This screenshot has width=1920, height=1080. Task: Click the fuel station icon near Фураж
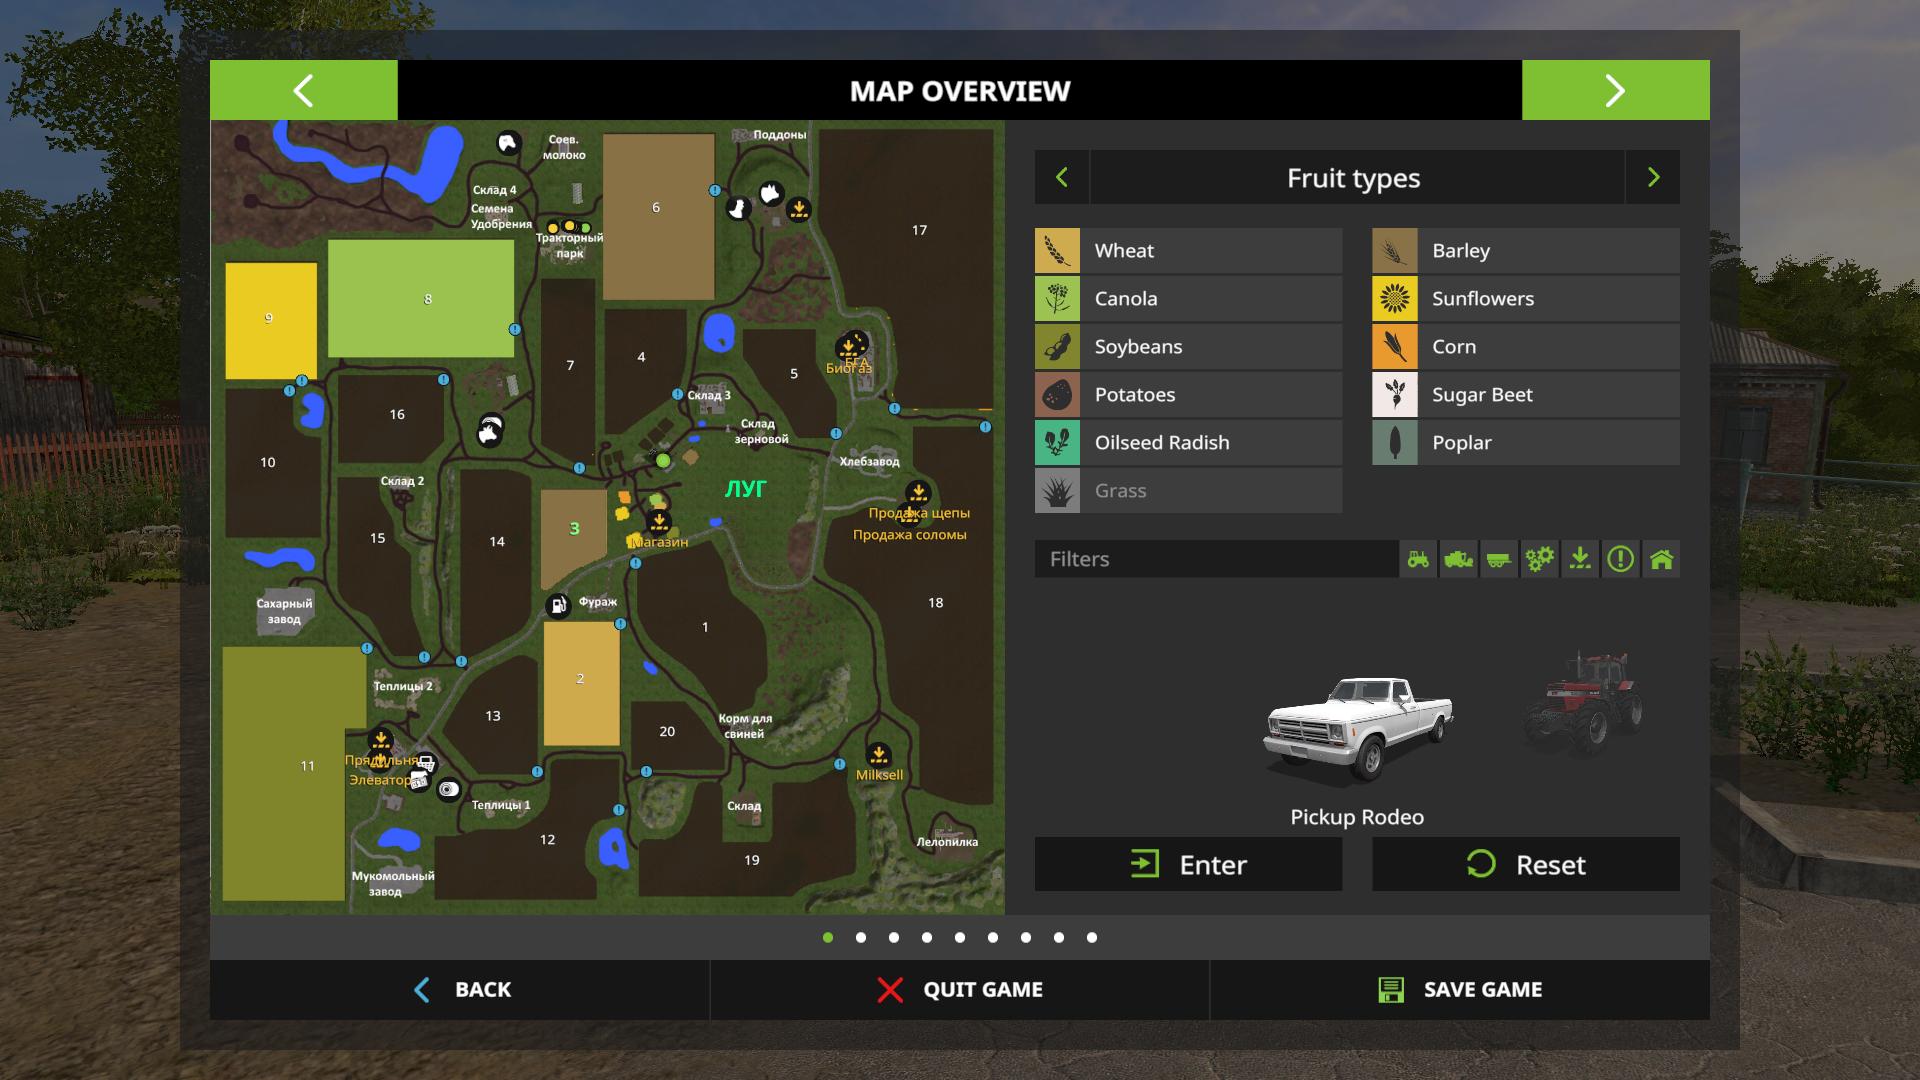coord(557,605)
